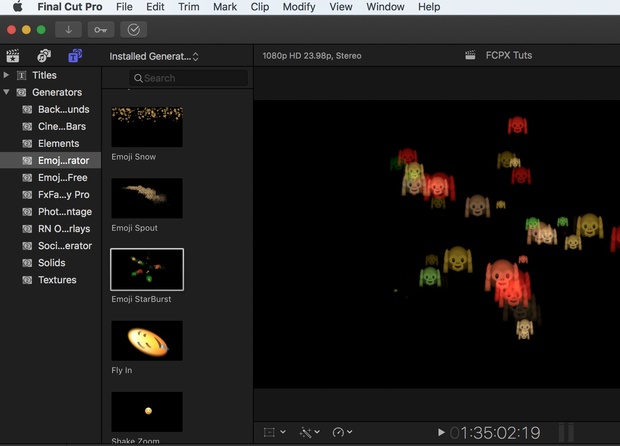Screen dimensions: 620x446
Task: Select the FxFa...y Pro category
Action: coord(64,195)
